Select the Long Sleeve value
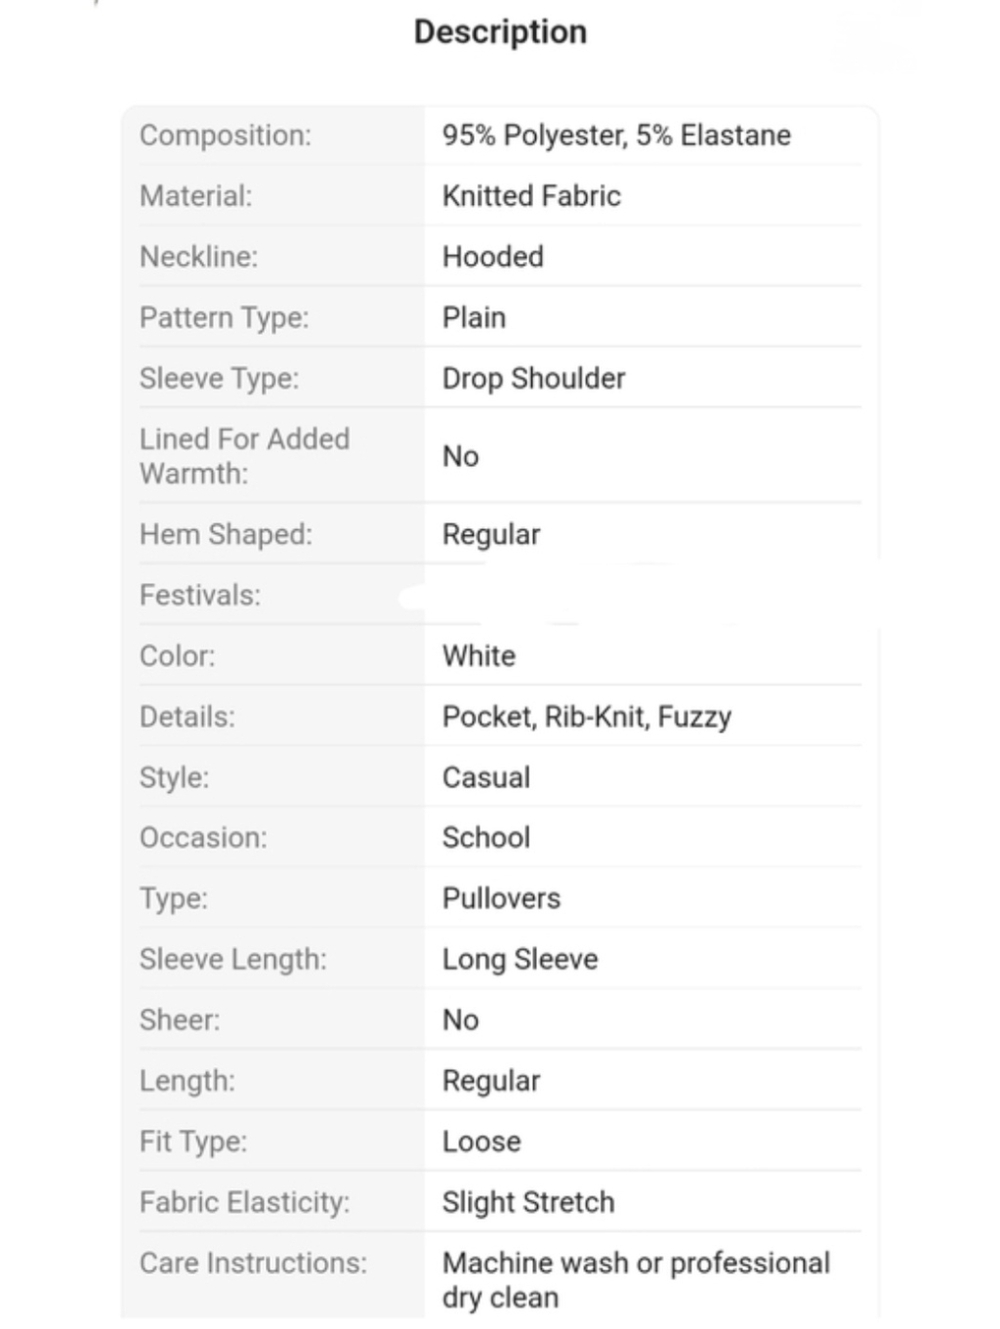This screenshot has height=1329, width=1000. [520, 960]
